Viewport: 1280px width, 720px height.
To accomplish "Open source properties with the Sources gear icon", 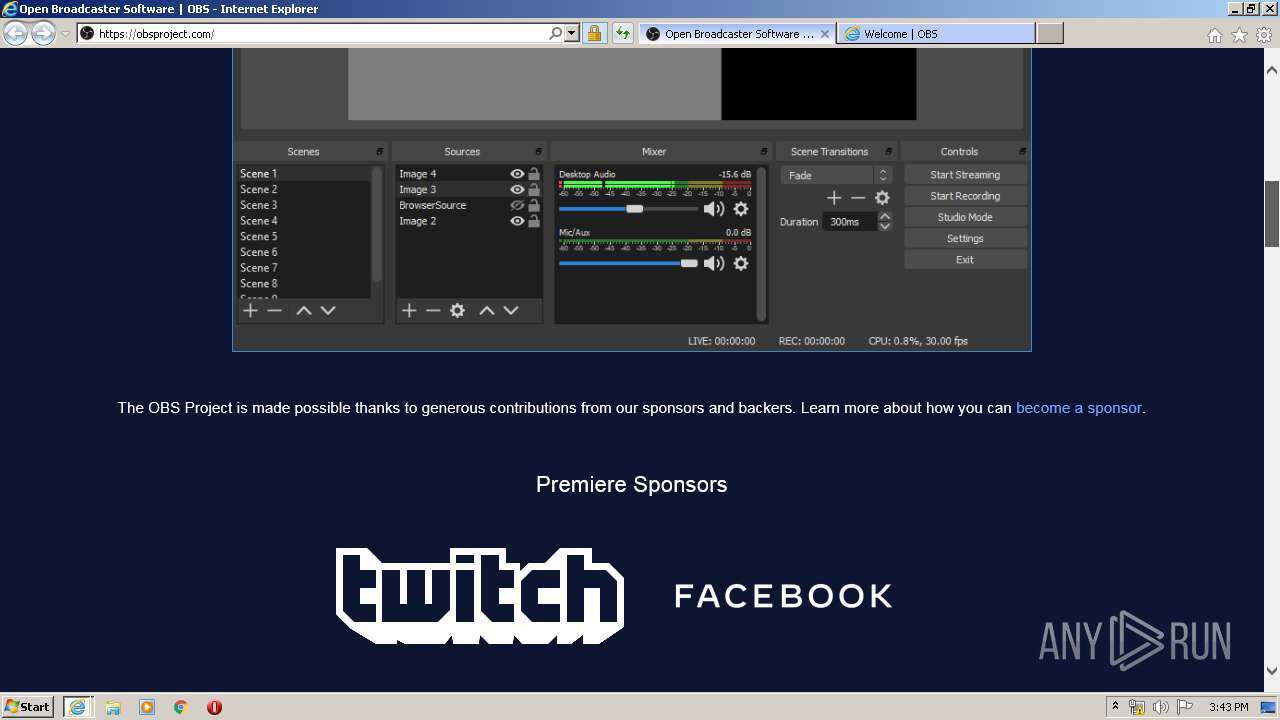I will tap(457, 310).
